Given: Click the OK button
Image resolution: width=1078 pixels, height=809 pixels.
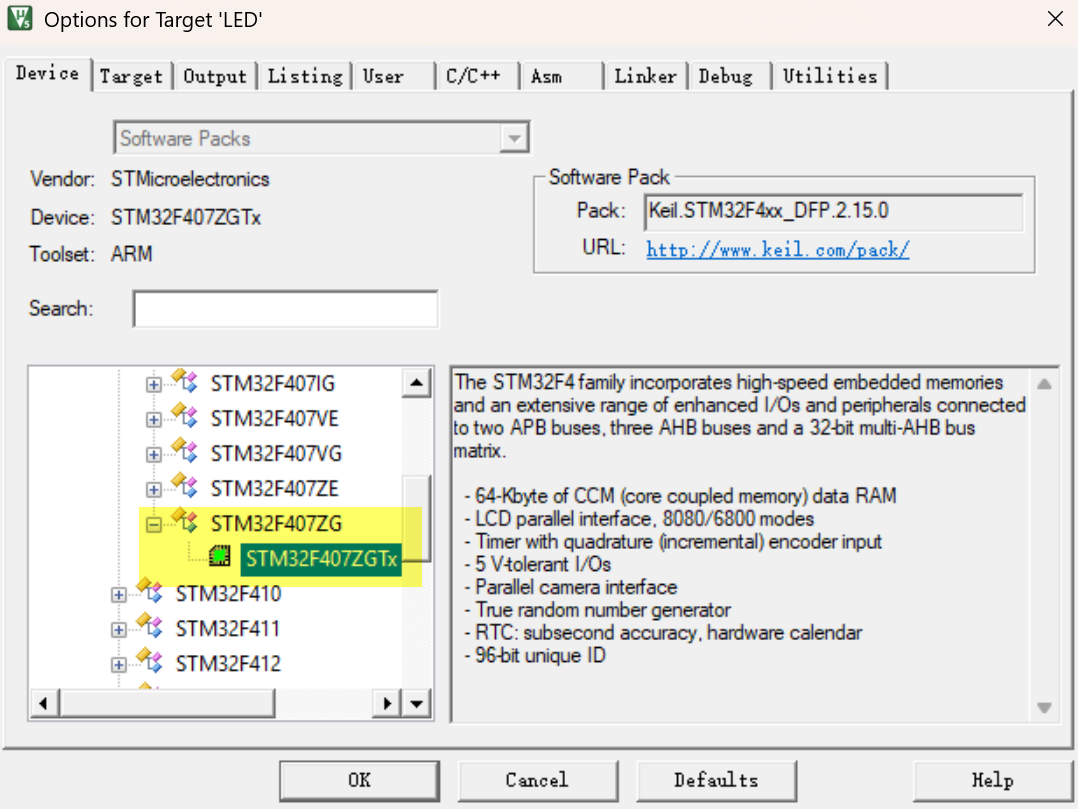Looking at the screenshot, I should click(359, 780).
